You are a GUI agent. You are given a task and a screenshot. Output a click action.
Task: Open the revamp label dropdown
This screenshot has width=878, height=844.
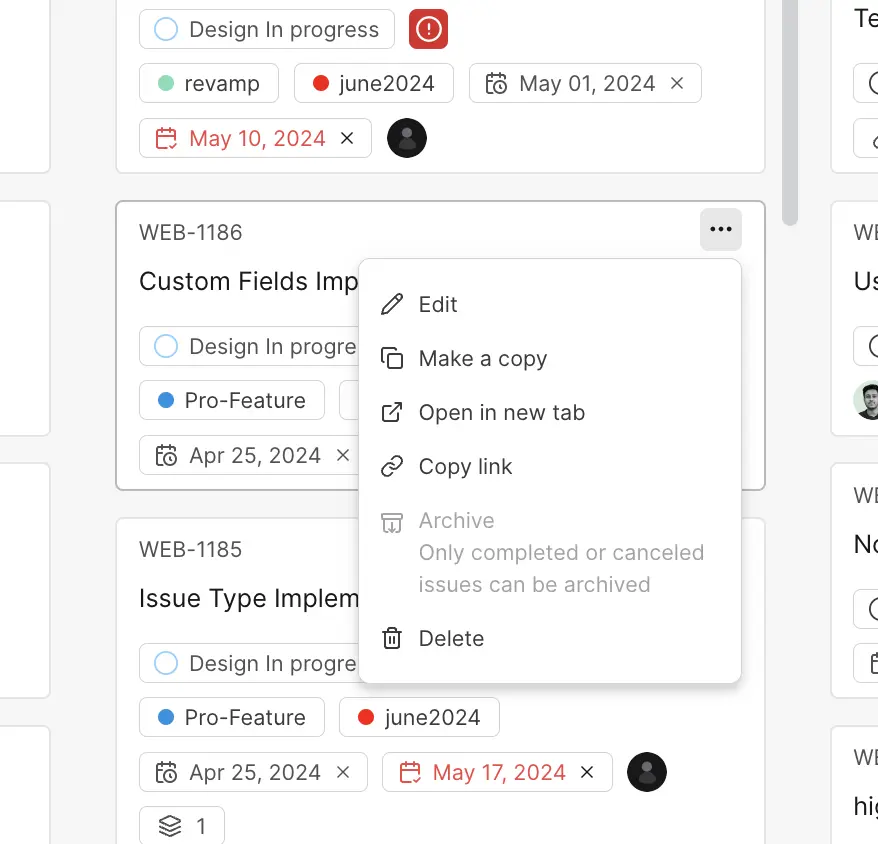point(208,83)
